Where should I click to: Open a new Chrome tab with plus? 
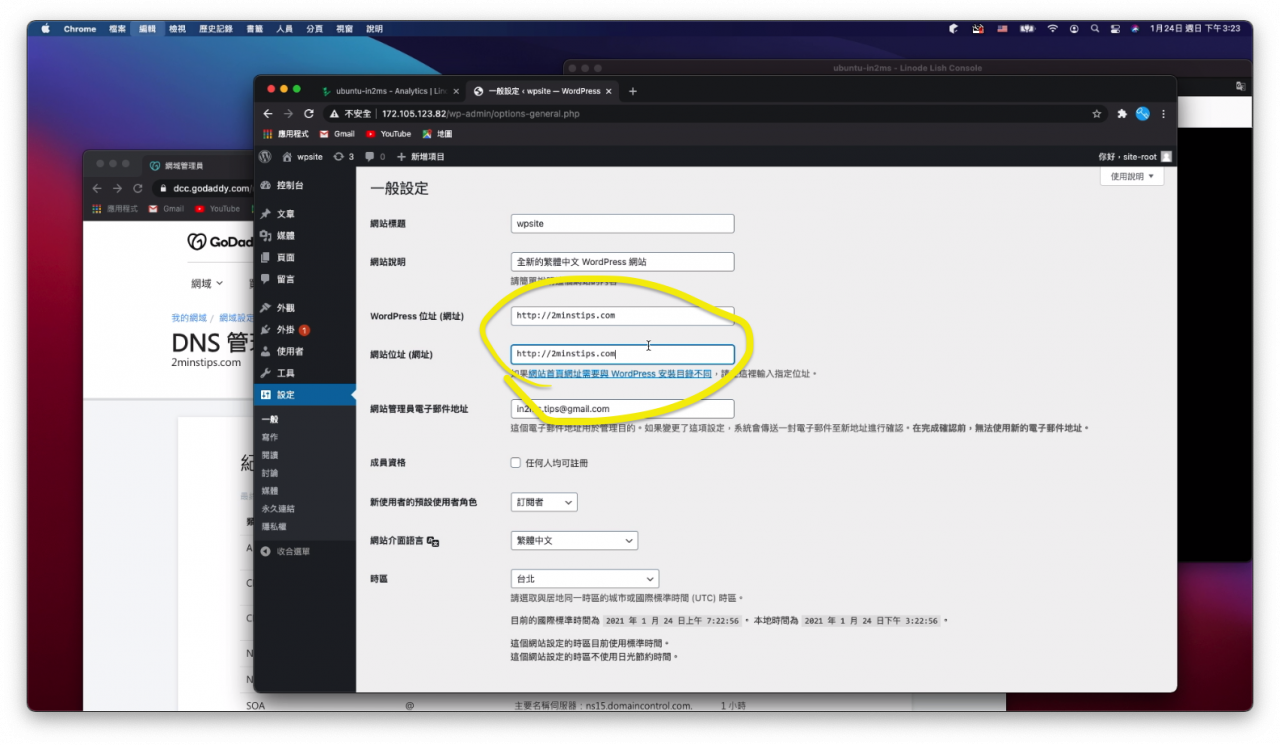(x=632, y=91)
